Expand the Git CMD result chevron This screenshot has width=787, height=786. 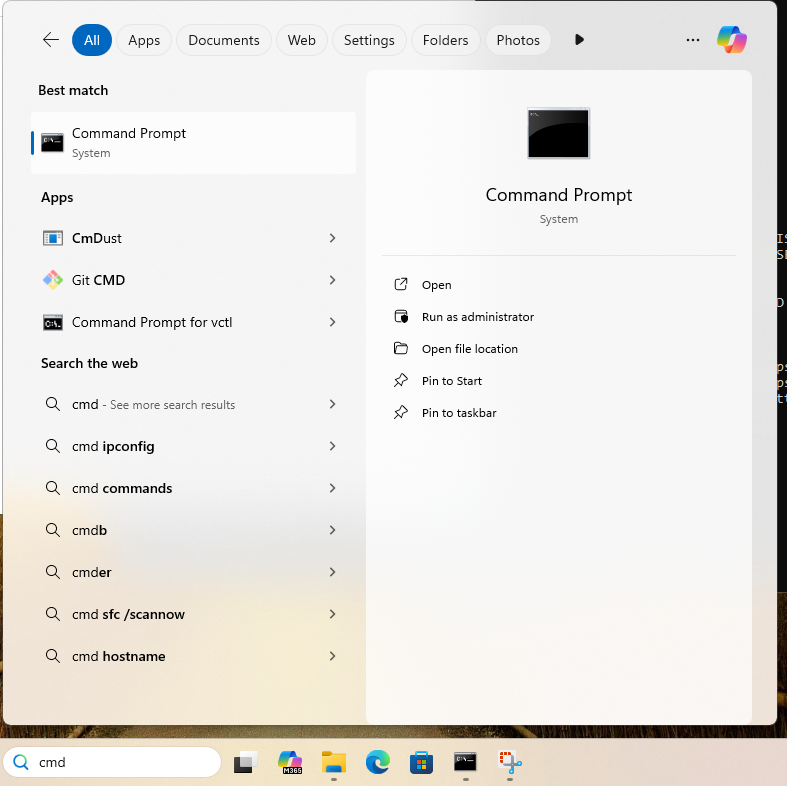point(332,280)
